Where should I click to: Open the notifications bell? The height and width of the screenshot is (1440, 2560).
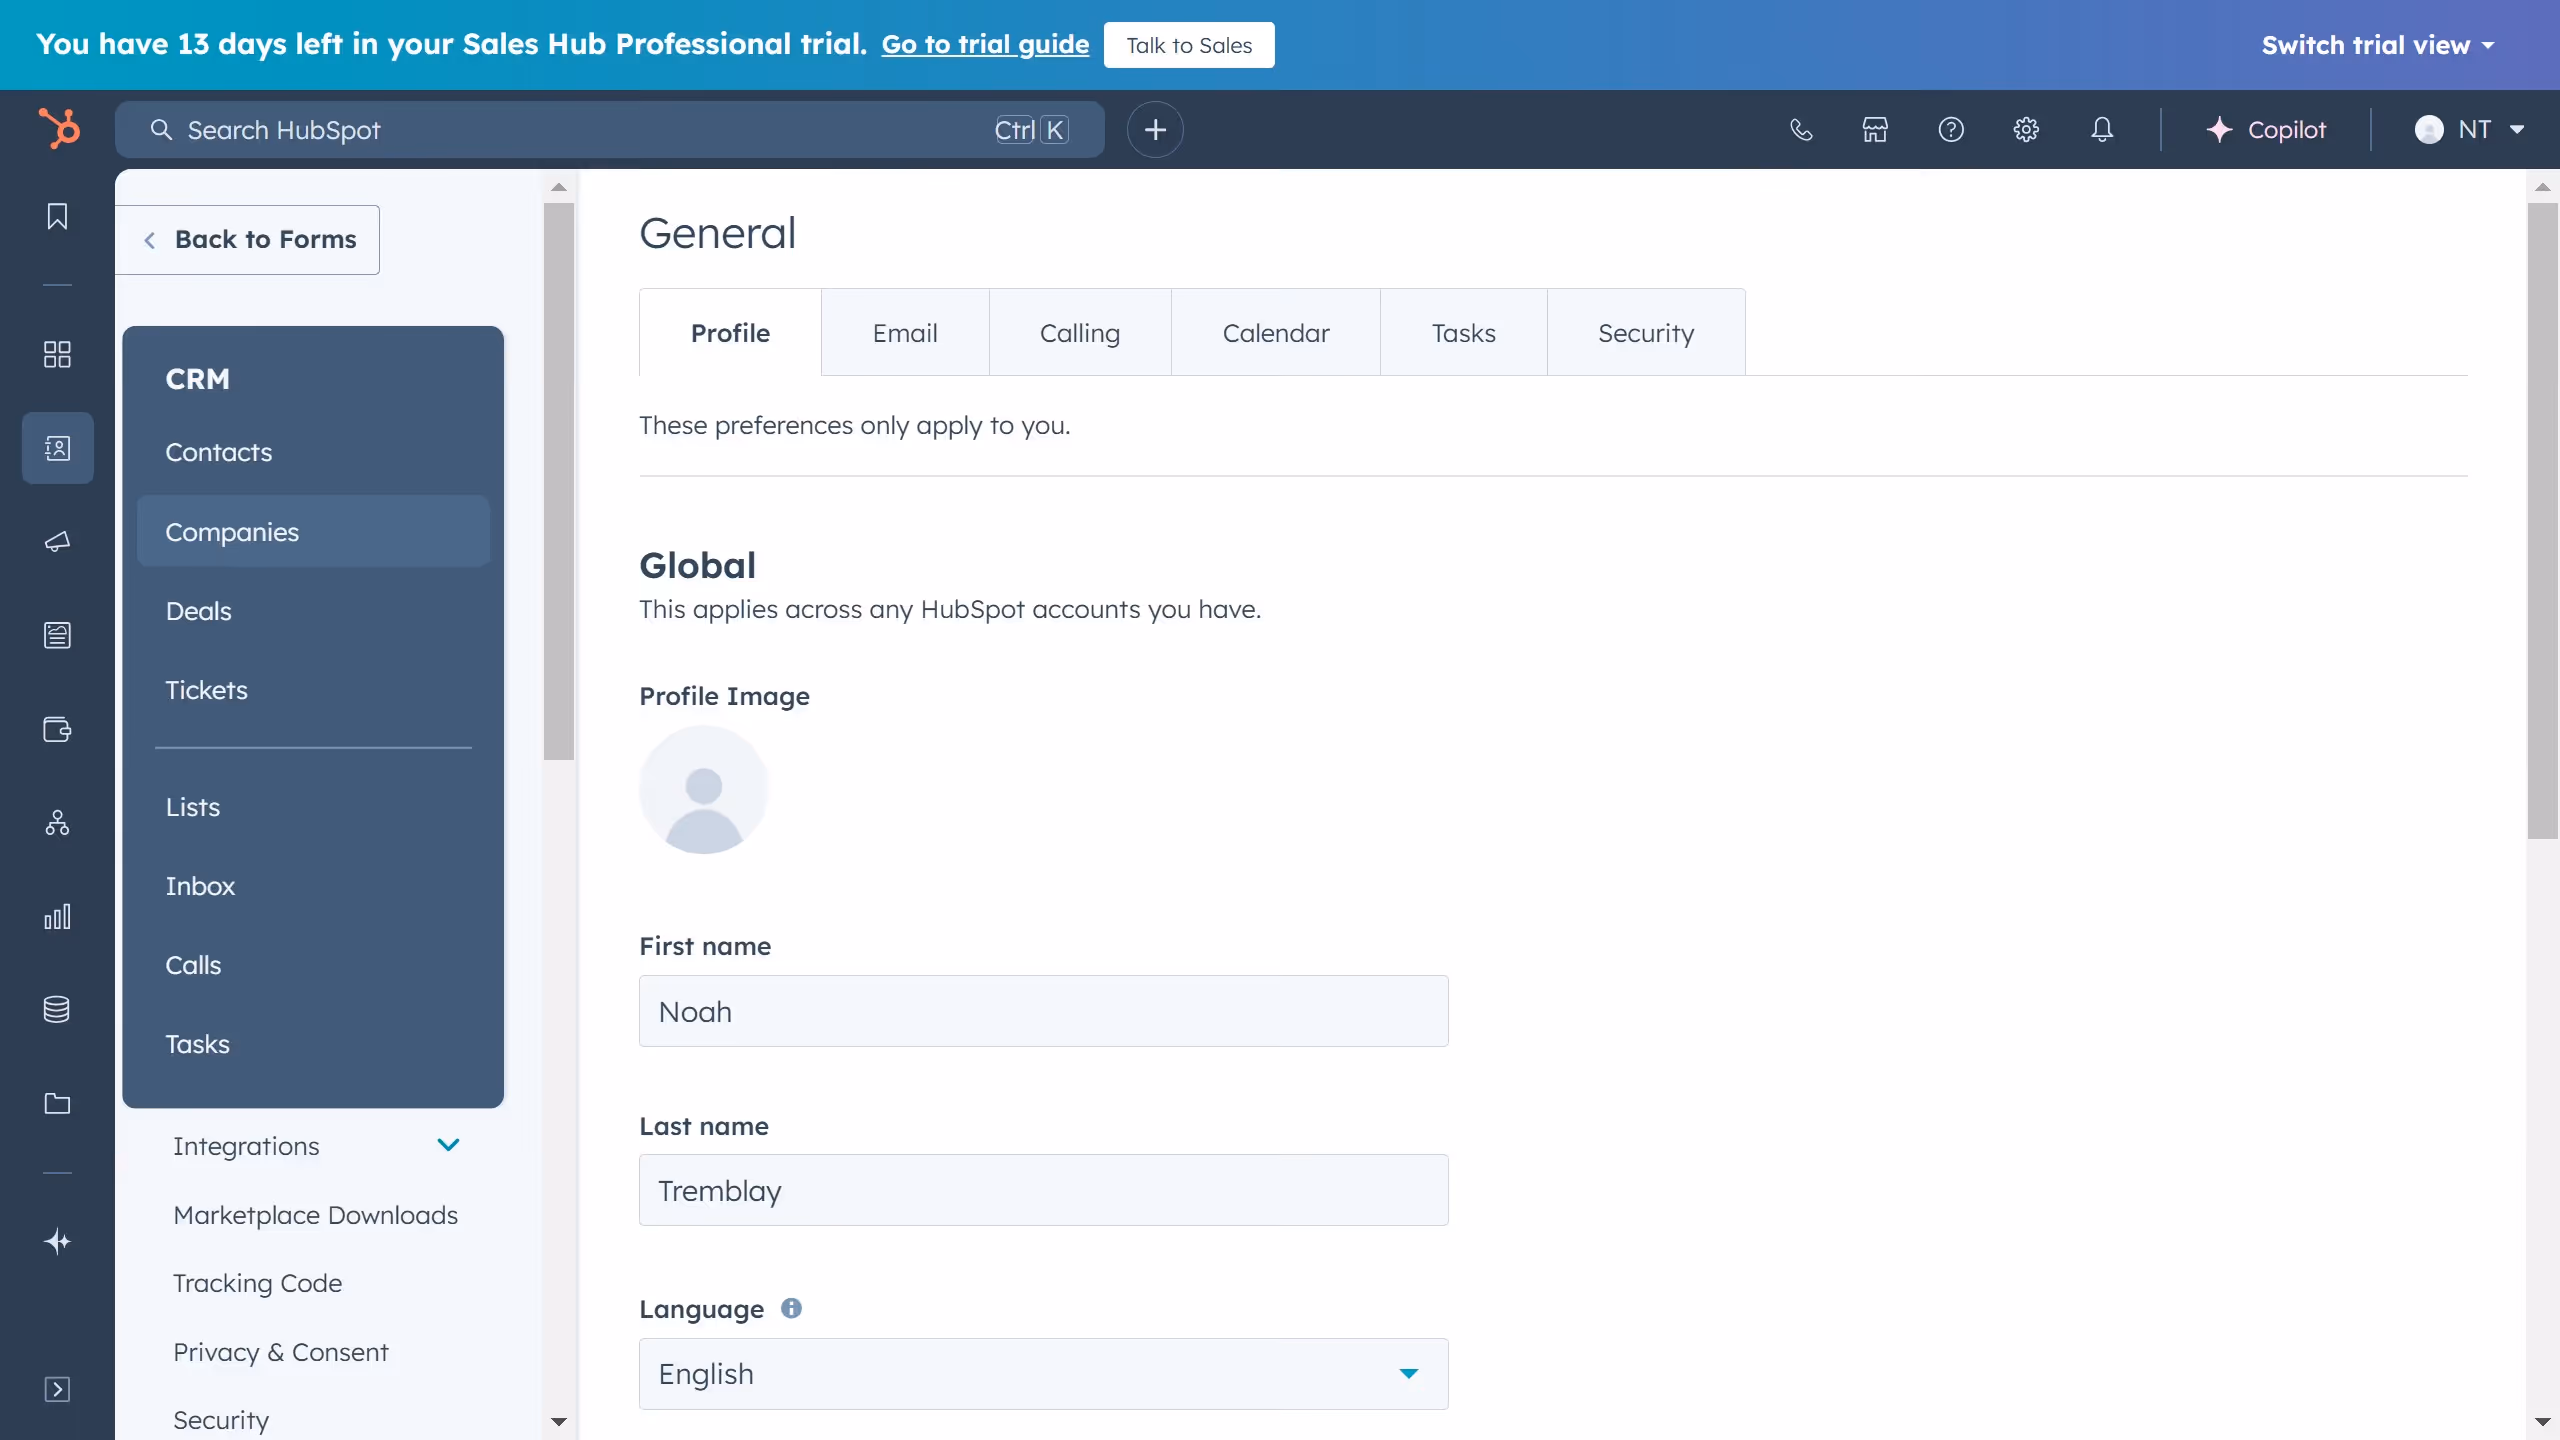coord(2102,129)
